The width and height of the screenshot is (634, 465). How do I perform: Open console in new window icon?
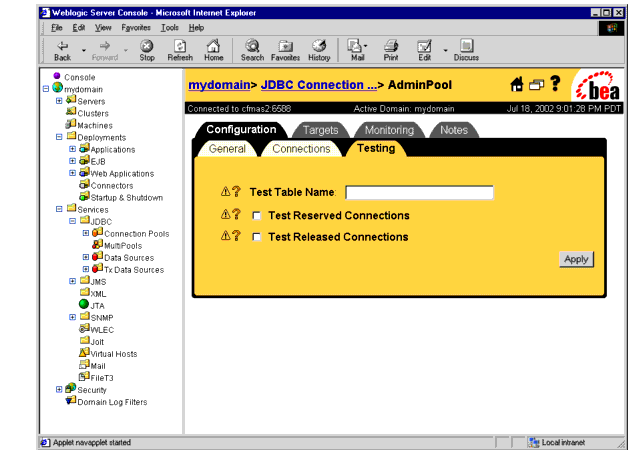(537, 85)
